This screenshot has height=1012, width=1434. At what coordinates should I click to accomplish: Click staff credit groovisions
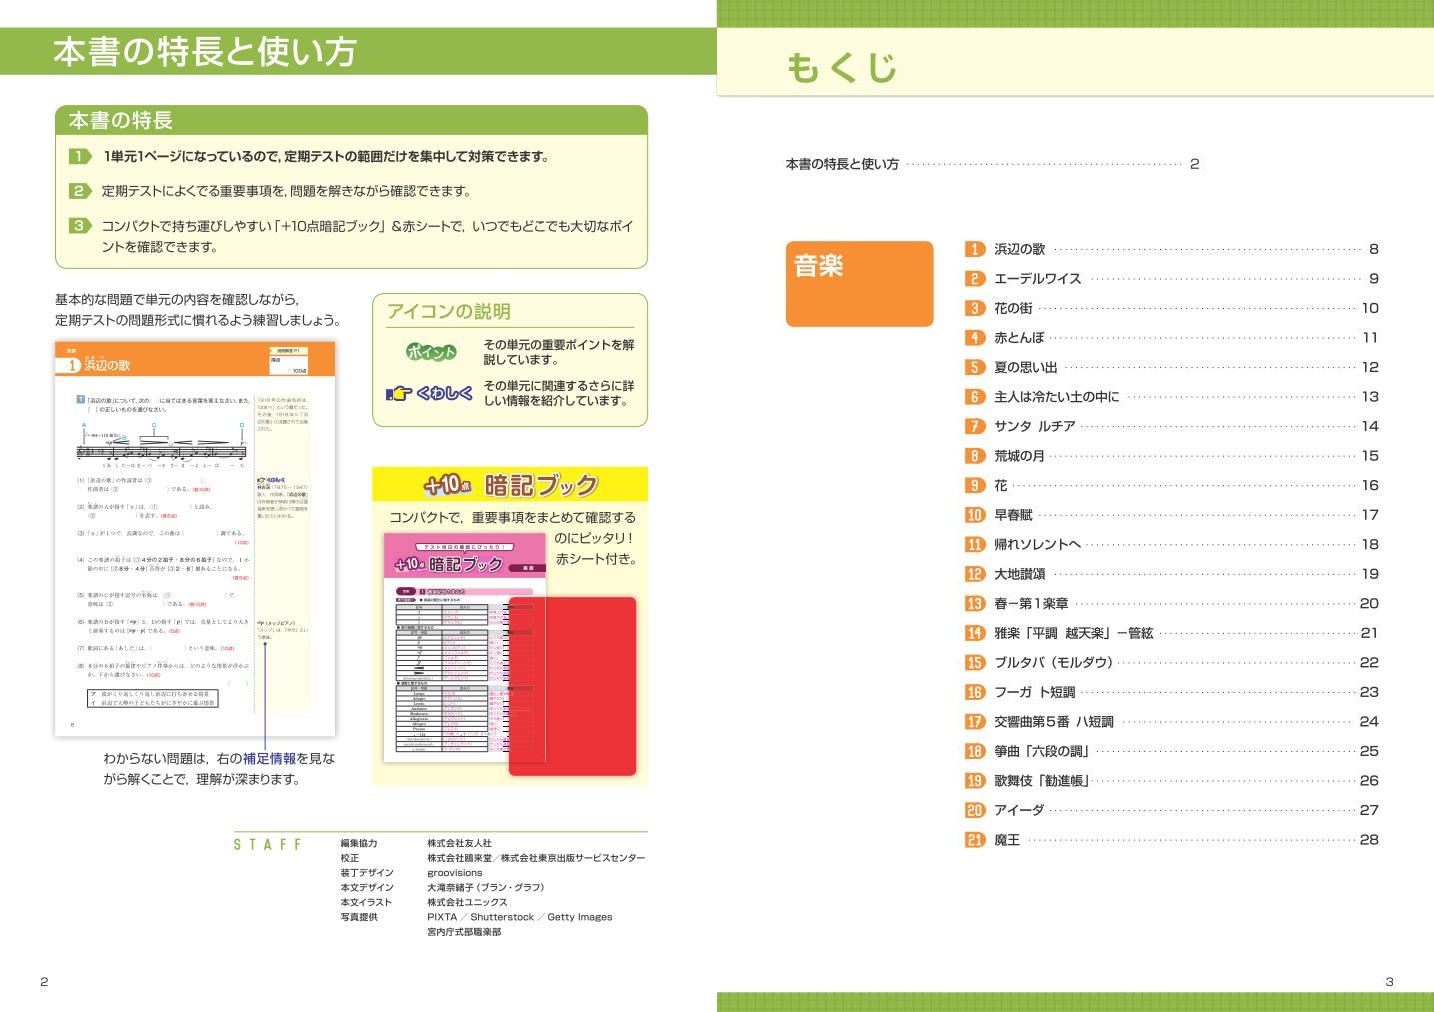click(455, 873)
